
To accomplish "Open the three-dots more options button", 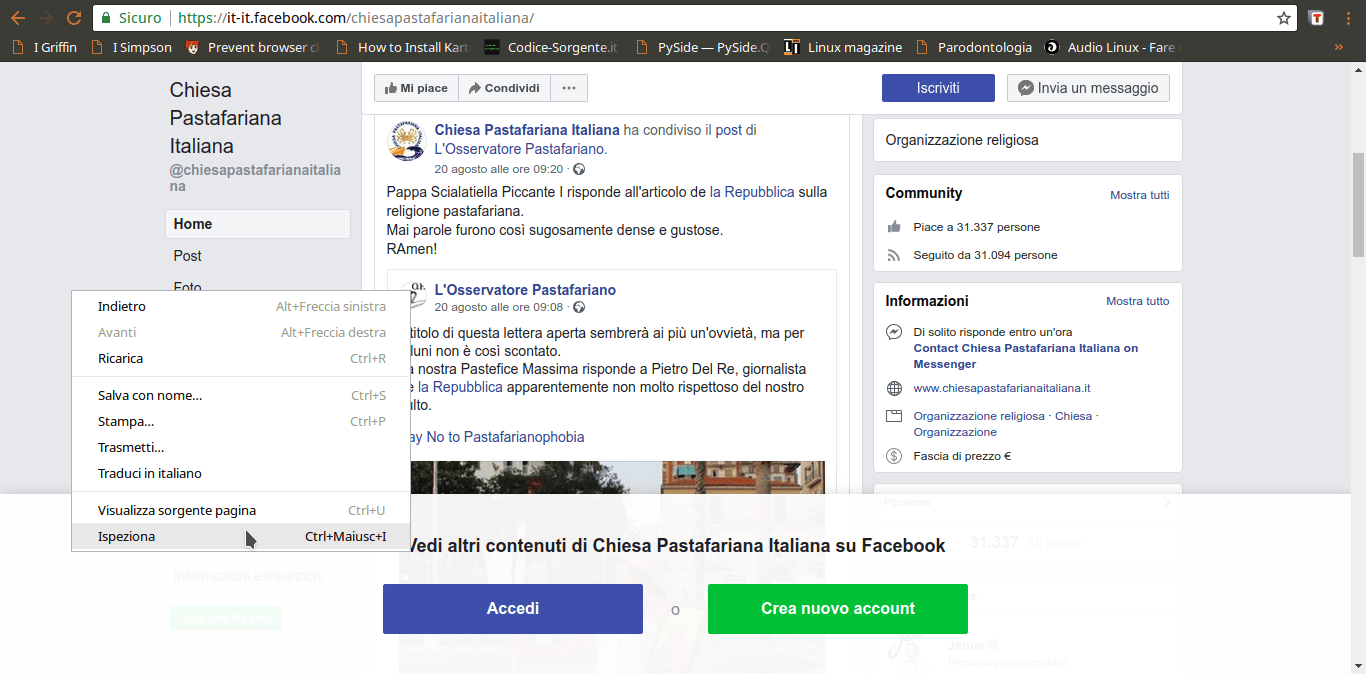I will [569, 88].
